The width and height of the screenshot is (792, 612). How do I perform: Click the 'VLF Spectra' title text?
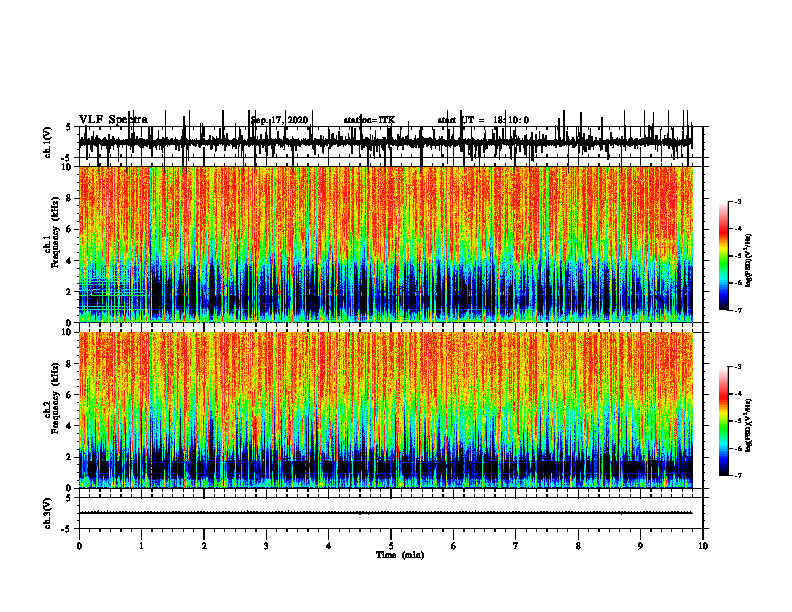113,120
